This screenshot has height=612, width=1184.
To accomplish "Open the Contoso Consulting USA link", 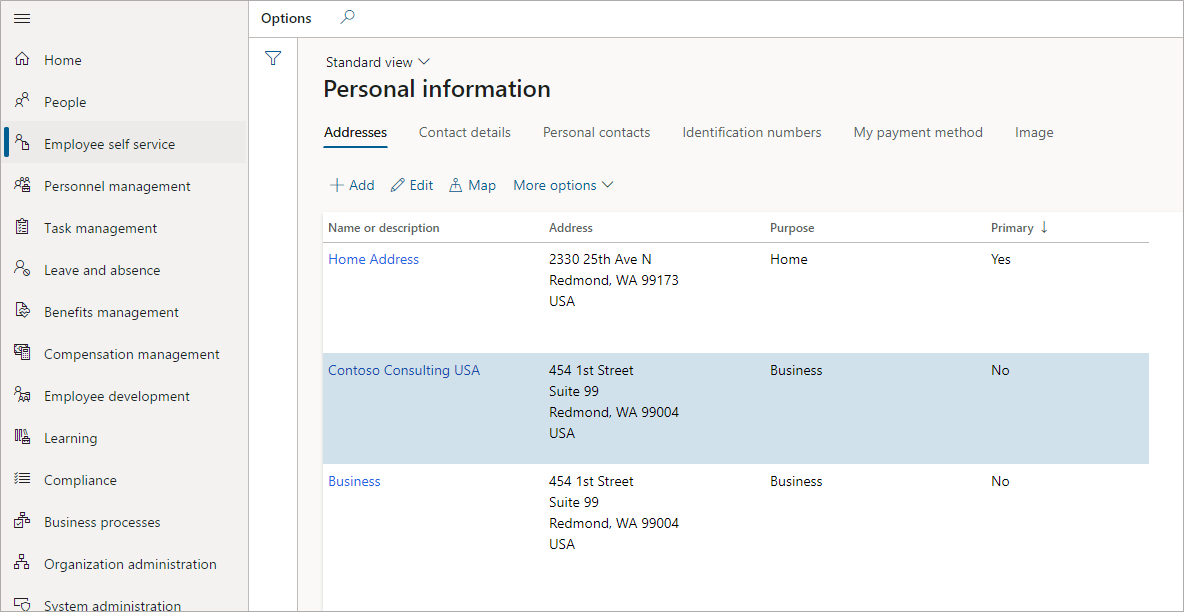I will (404, 370).
